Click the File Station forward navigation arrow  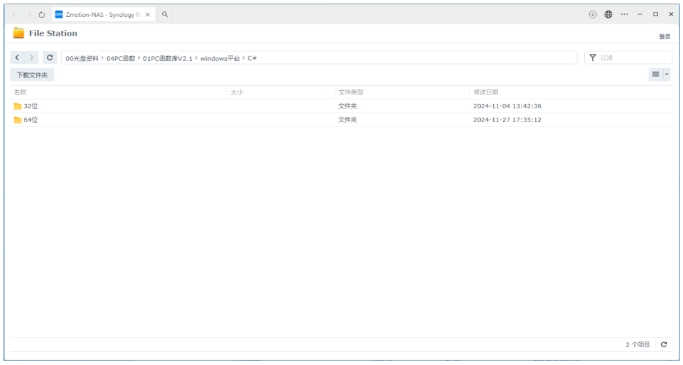[31, 57]
